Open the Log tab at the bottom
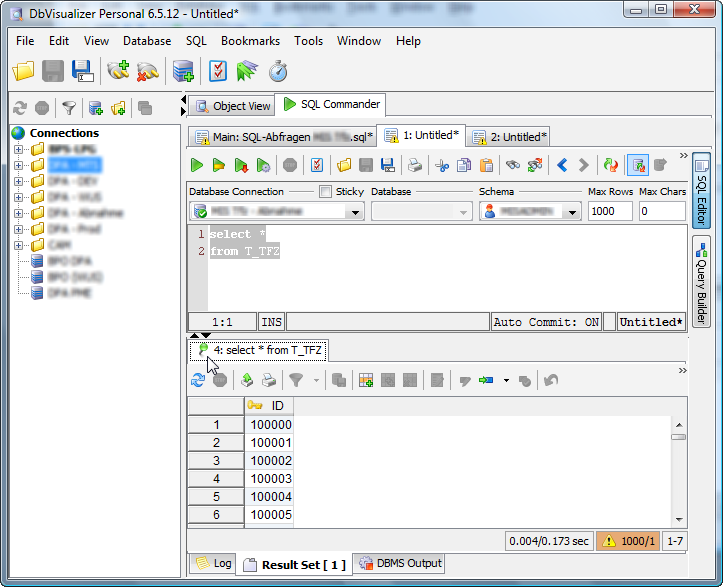The width and height of the screenshot is (723, 587). [x=214, y=563]
